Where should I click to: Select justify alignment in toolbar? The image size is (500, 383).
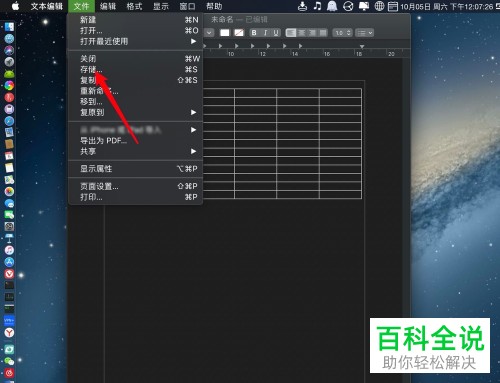[x=323, y=33]
